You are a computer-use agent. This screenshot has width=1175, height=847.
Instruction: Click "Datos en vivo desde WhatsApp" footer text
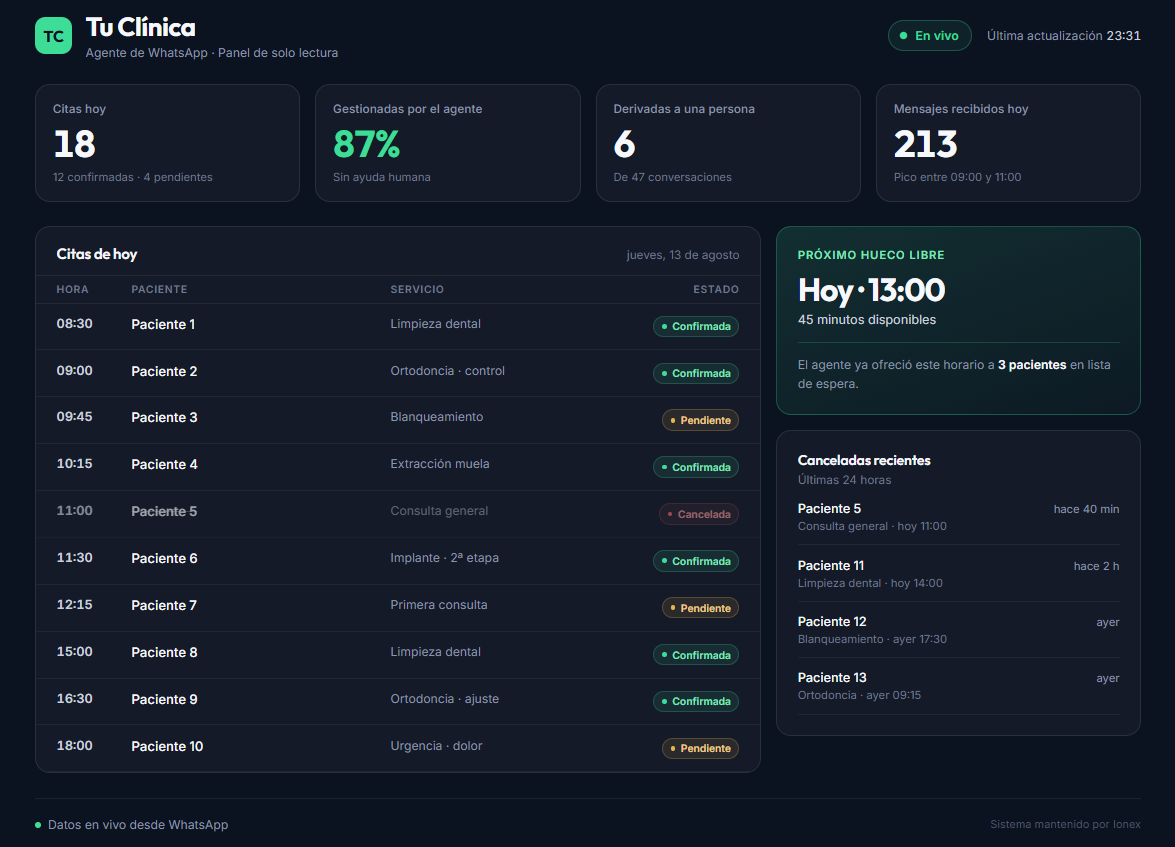[138, 825]
